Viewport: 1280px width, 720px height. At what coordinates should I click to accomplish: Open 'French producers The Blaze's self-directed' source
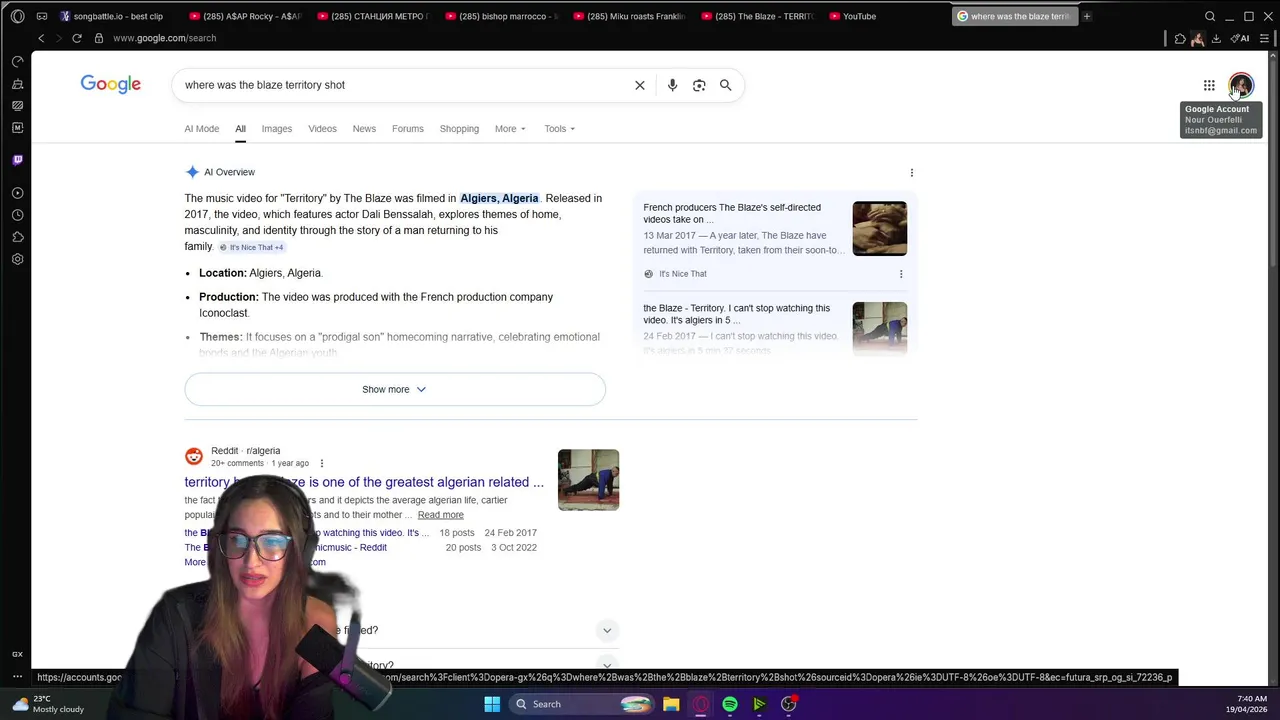[x=732, y=213]
